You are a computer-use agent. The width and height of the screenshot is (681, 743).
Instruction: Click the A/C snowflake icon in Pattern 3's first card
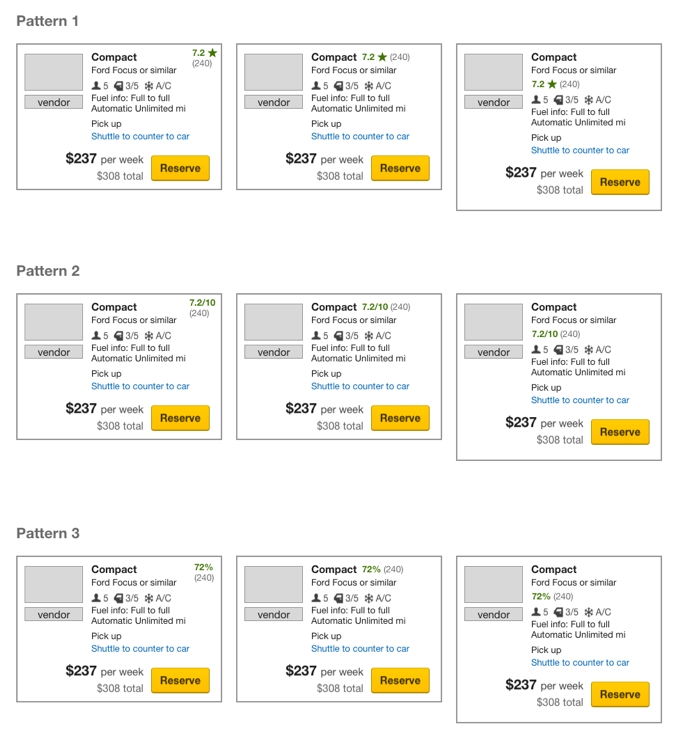[149, 598]
